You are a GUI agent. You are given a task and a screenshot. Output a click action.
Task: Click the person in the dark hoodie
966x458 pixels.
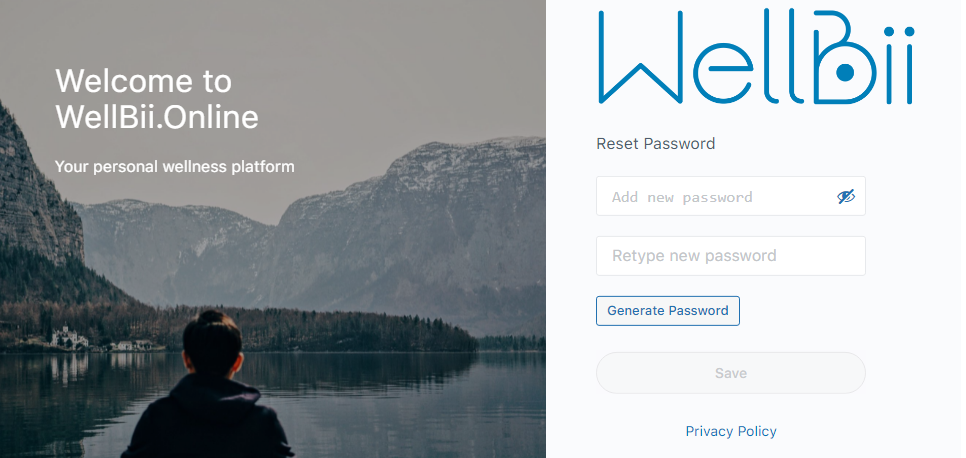coord(206,388)
